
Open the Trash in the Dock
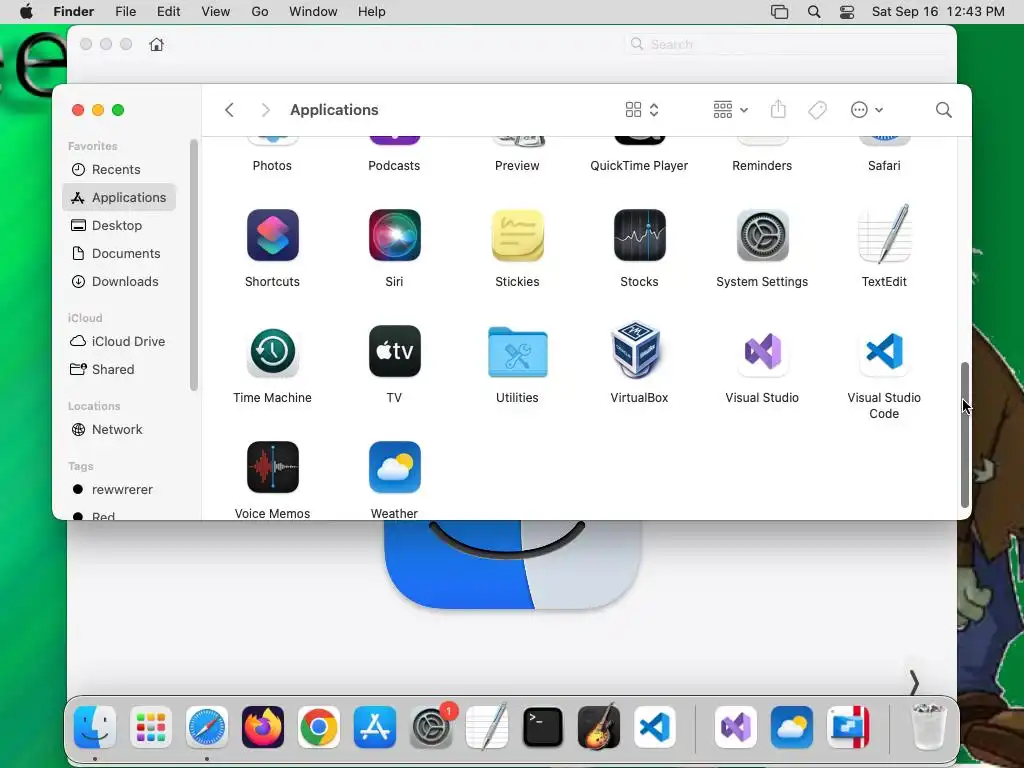click(928, 727)
